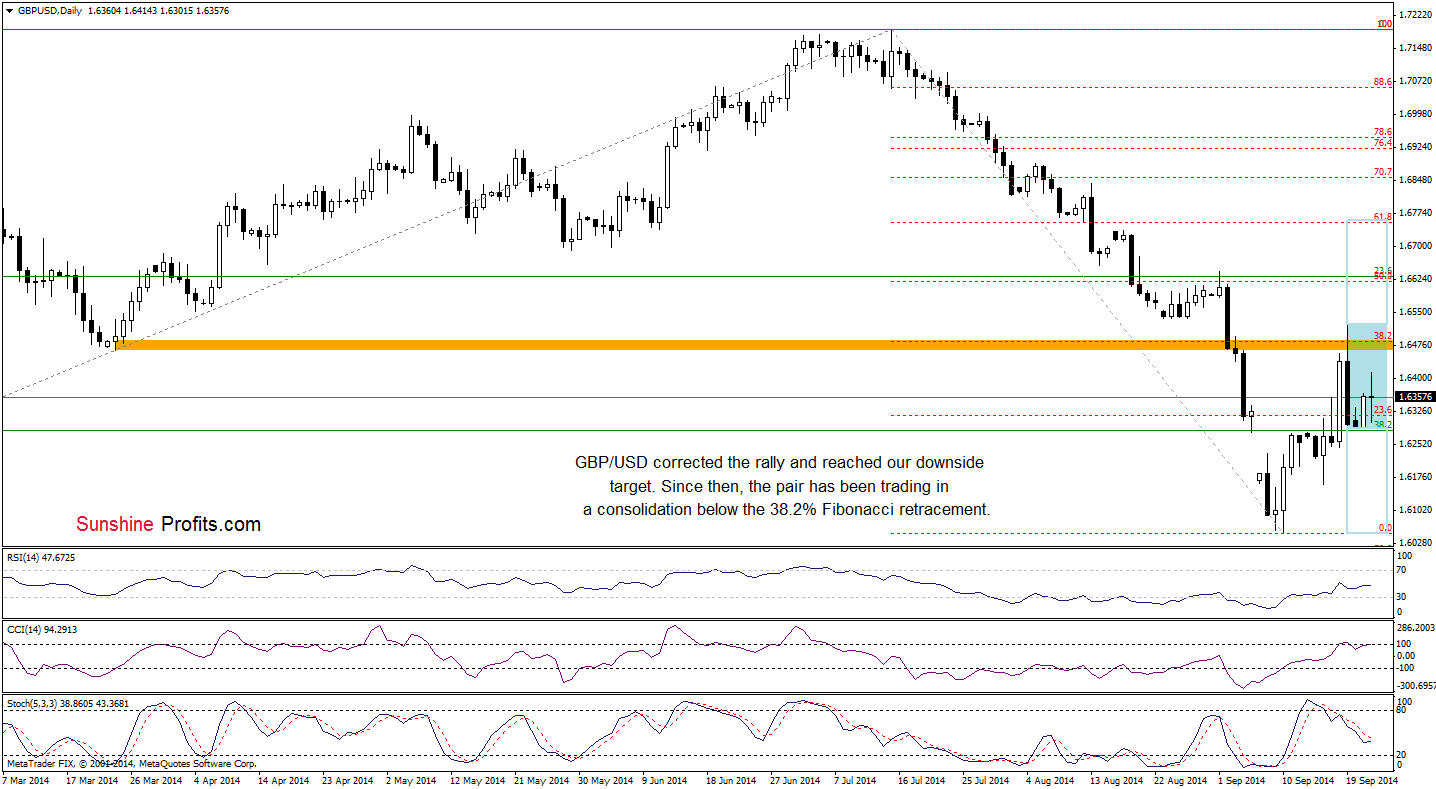This screenshot has height=789, width=1436.
Task: Click the 1.65500 price axis label
Action: [x=1414, y=312]
